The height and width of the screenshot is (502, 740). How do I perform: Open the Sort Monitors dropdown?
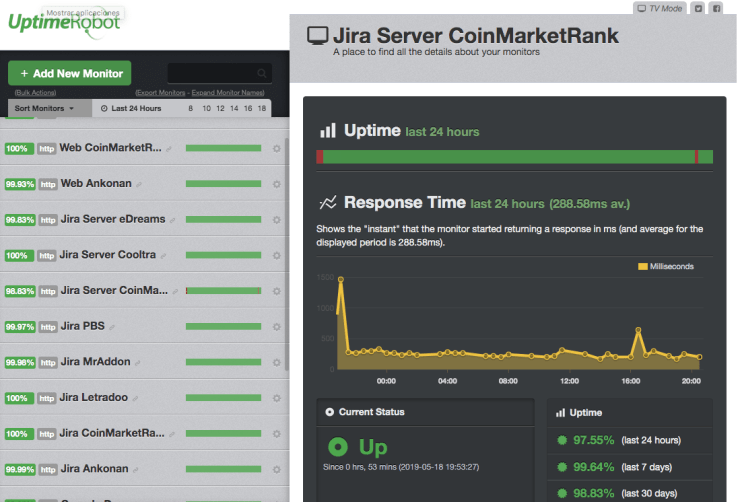click(x=47, y=108)
